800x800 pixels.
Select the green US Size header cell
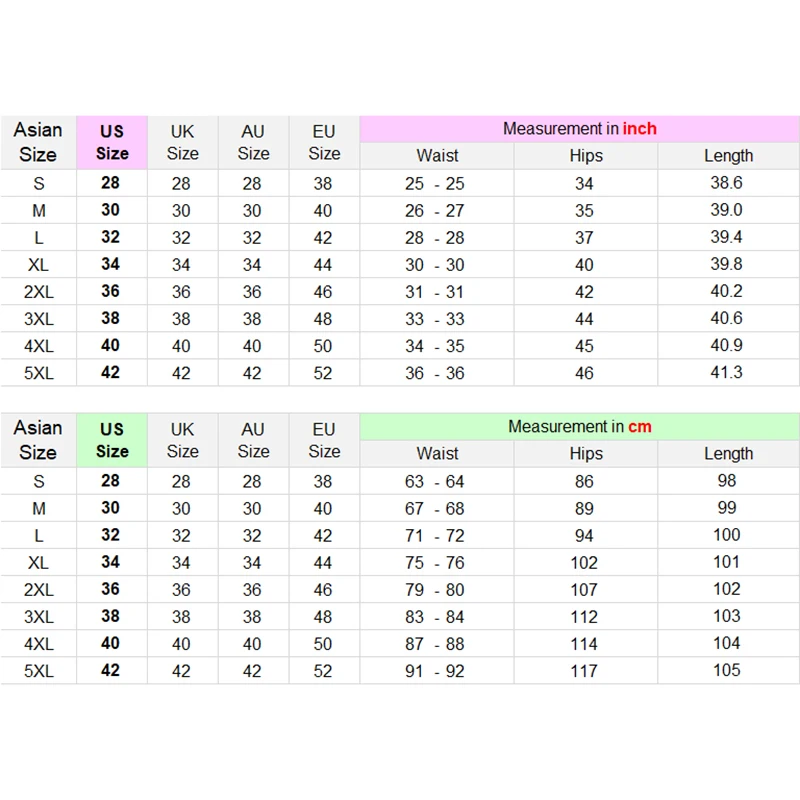[112, 440]
